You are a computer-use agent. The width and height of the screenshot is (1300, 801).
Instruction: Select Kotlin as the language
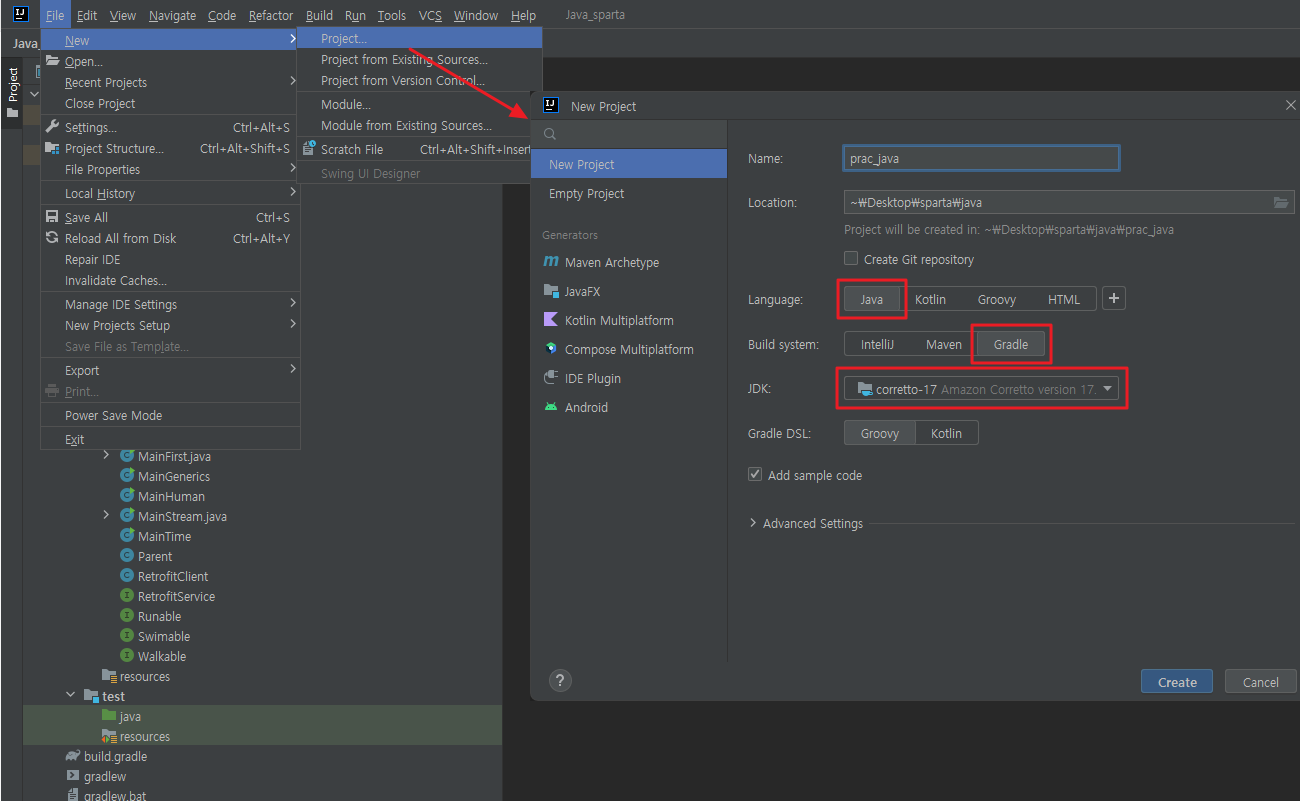pos(930,299)
